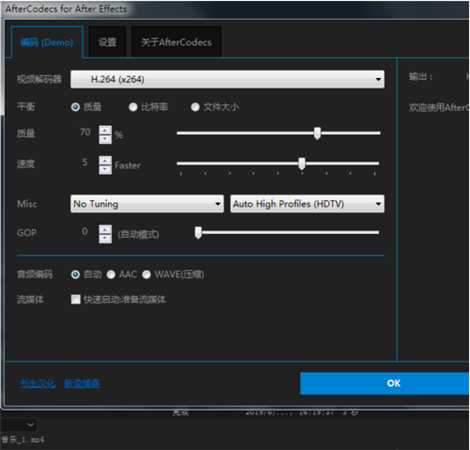Click the quality slider handle

317,133
